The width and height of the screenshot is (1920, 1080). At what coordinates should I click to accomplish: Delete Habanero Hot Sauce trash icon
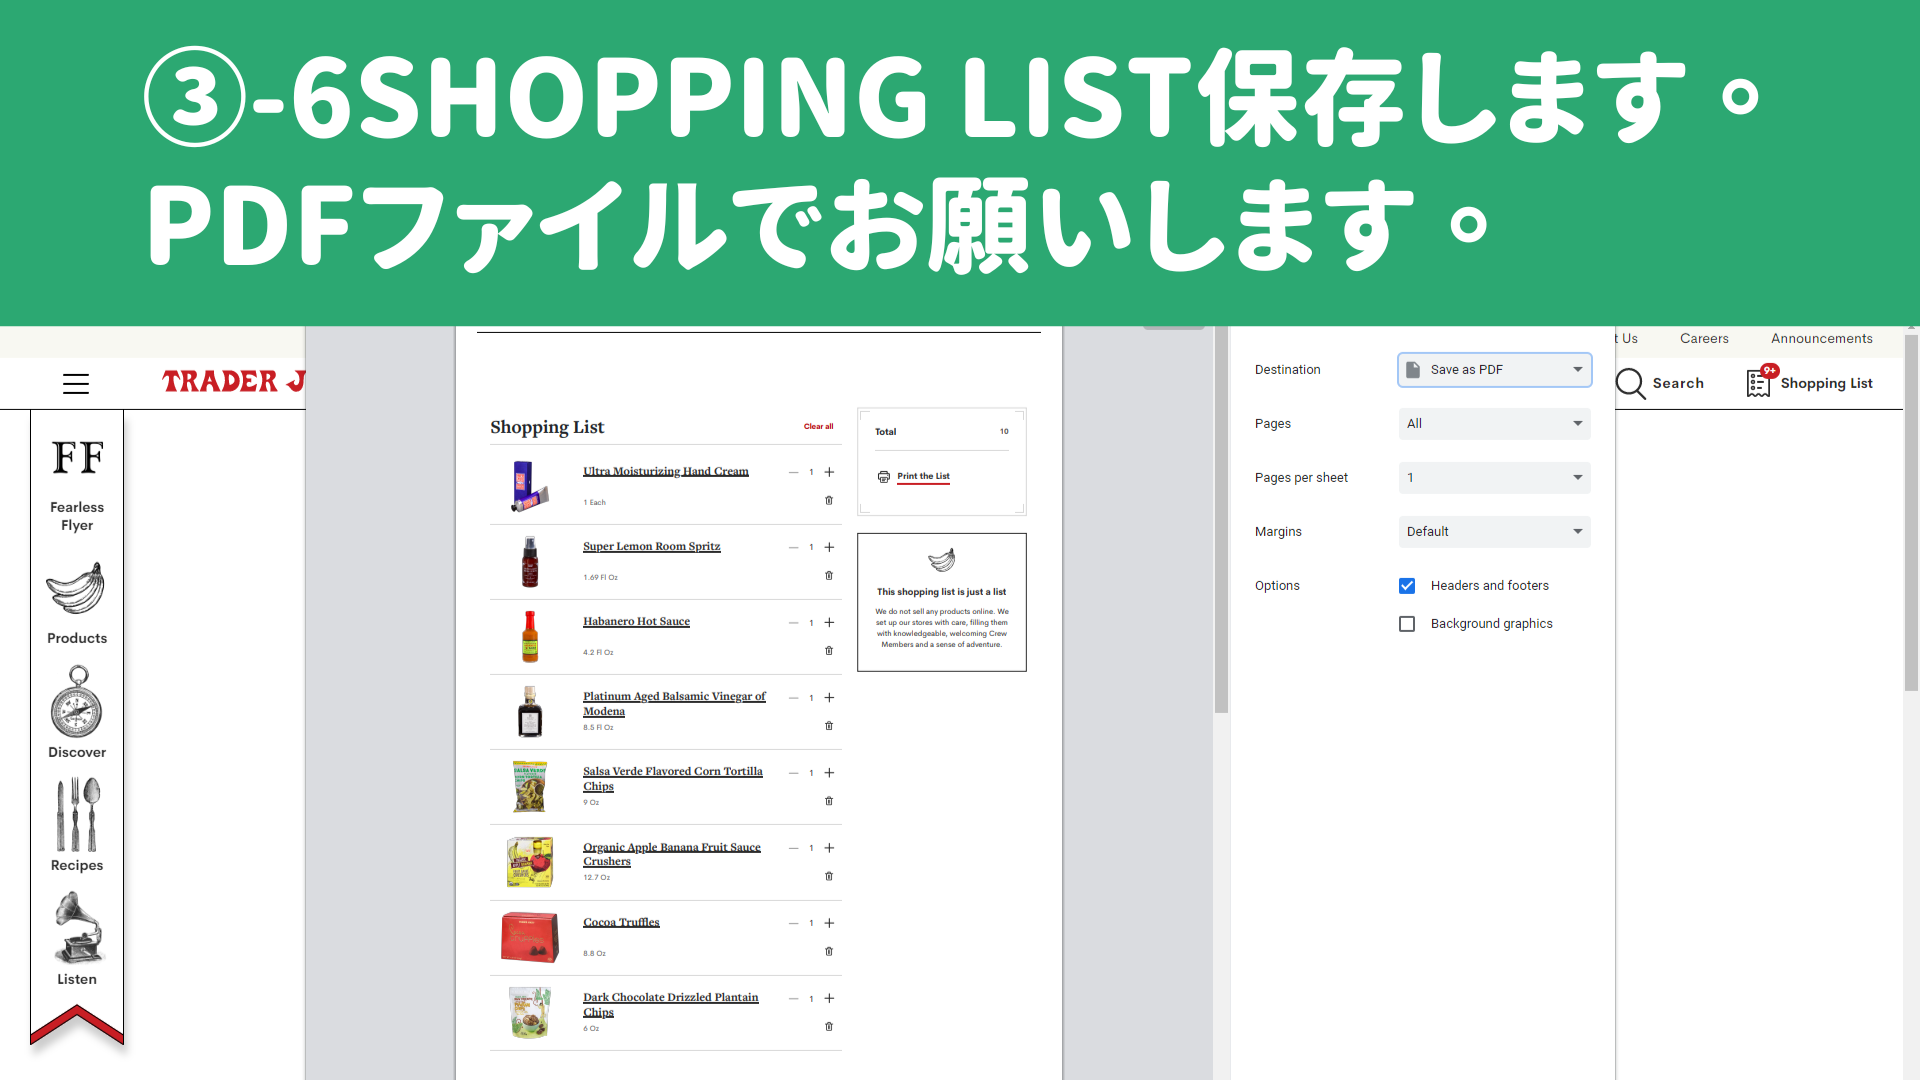click(x=829, y=651)
